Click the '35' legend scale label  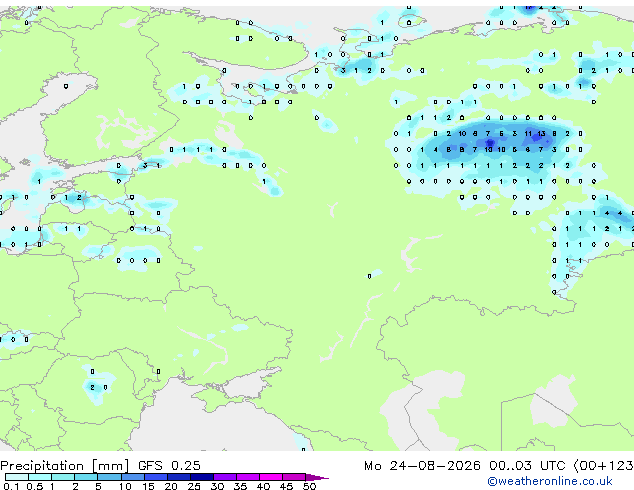(240, 486)
